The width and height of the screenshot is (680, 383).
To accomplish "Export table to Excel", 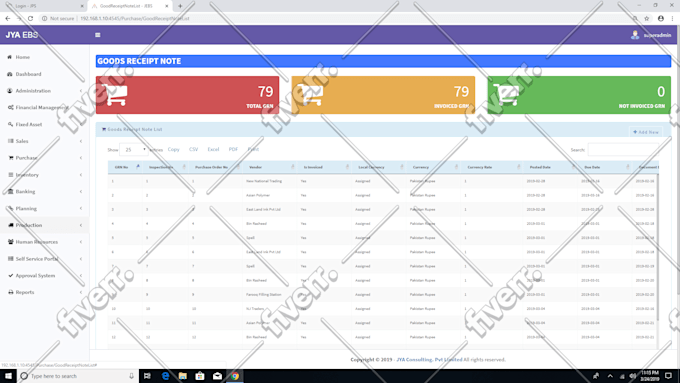I will point(213,149).
